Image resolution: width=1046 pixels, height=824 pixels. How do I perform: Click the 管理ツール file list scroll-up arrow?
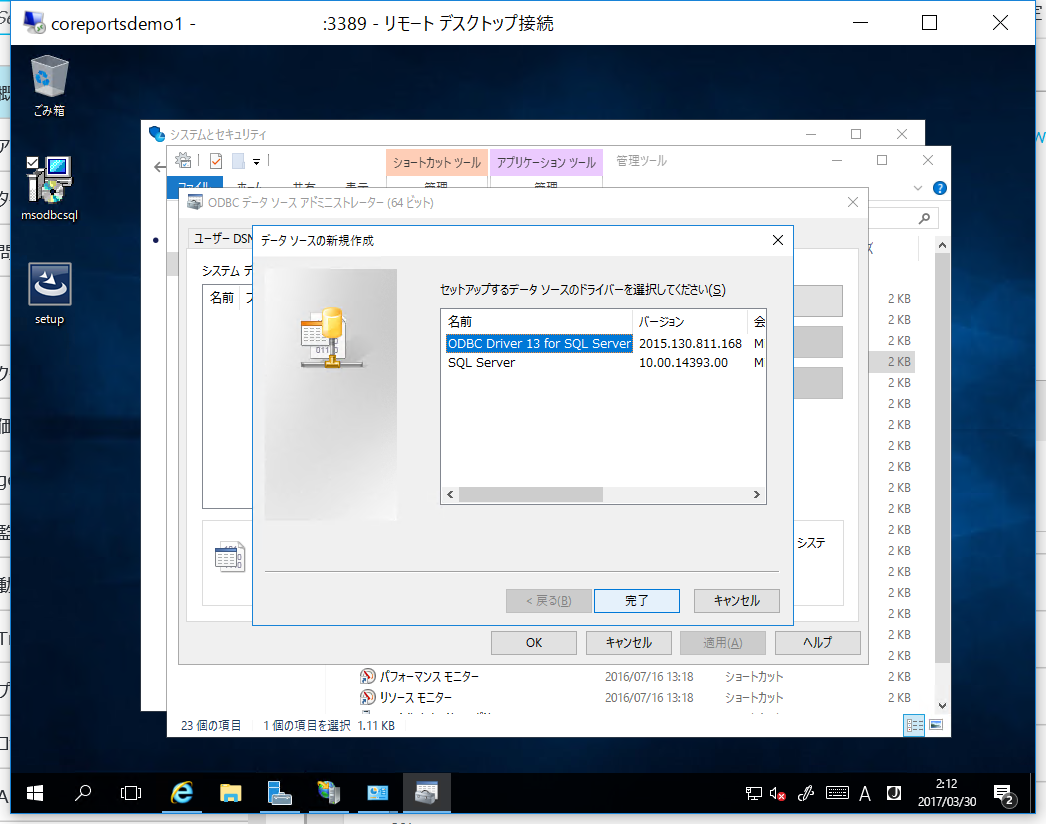tap(942, 246)
